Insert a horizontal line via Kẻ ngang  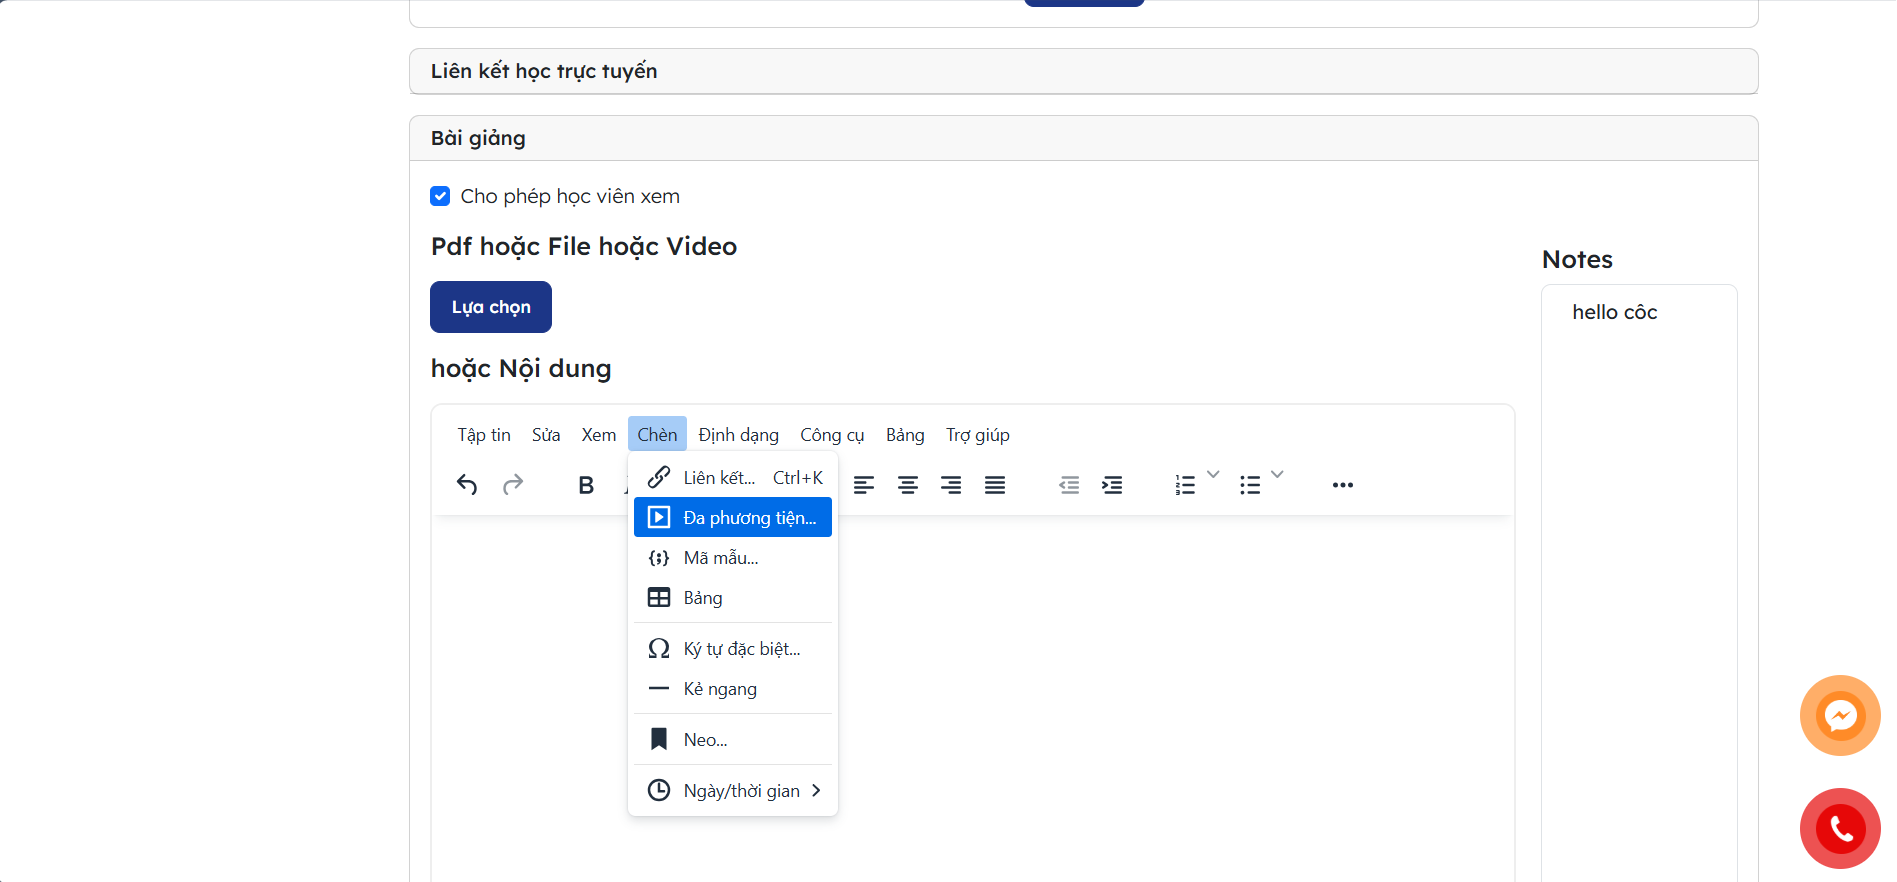[733, 689]
